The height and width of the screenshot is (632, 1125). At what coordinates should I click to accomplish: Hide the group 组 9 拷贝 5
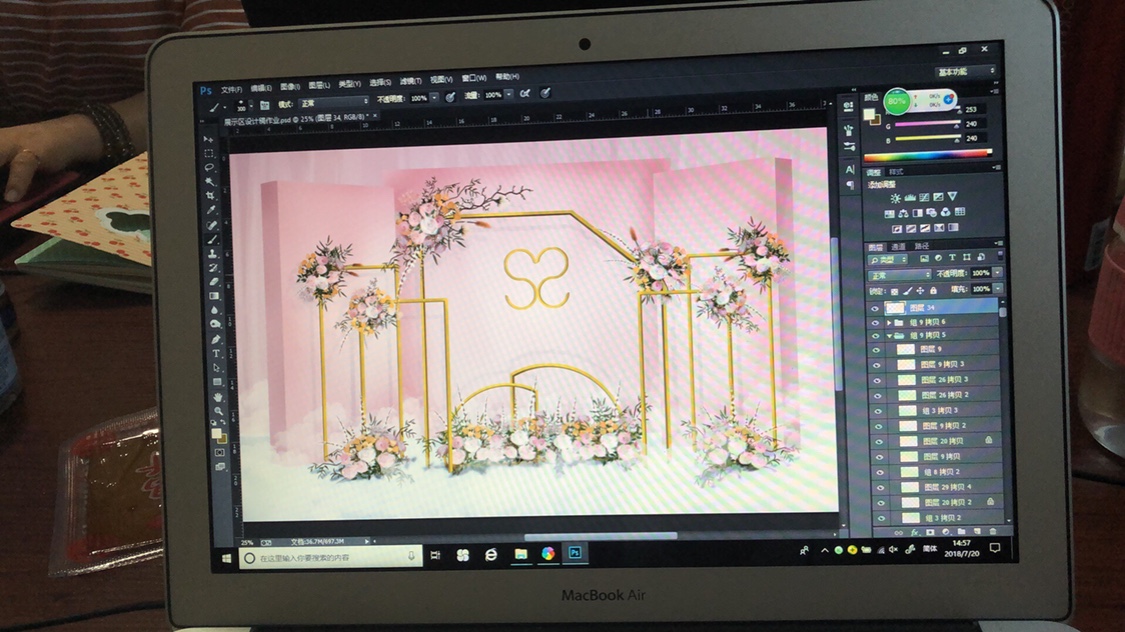(875, 336)
